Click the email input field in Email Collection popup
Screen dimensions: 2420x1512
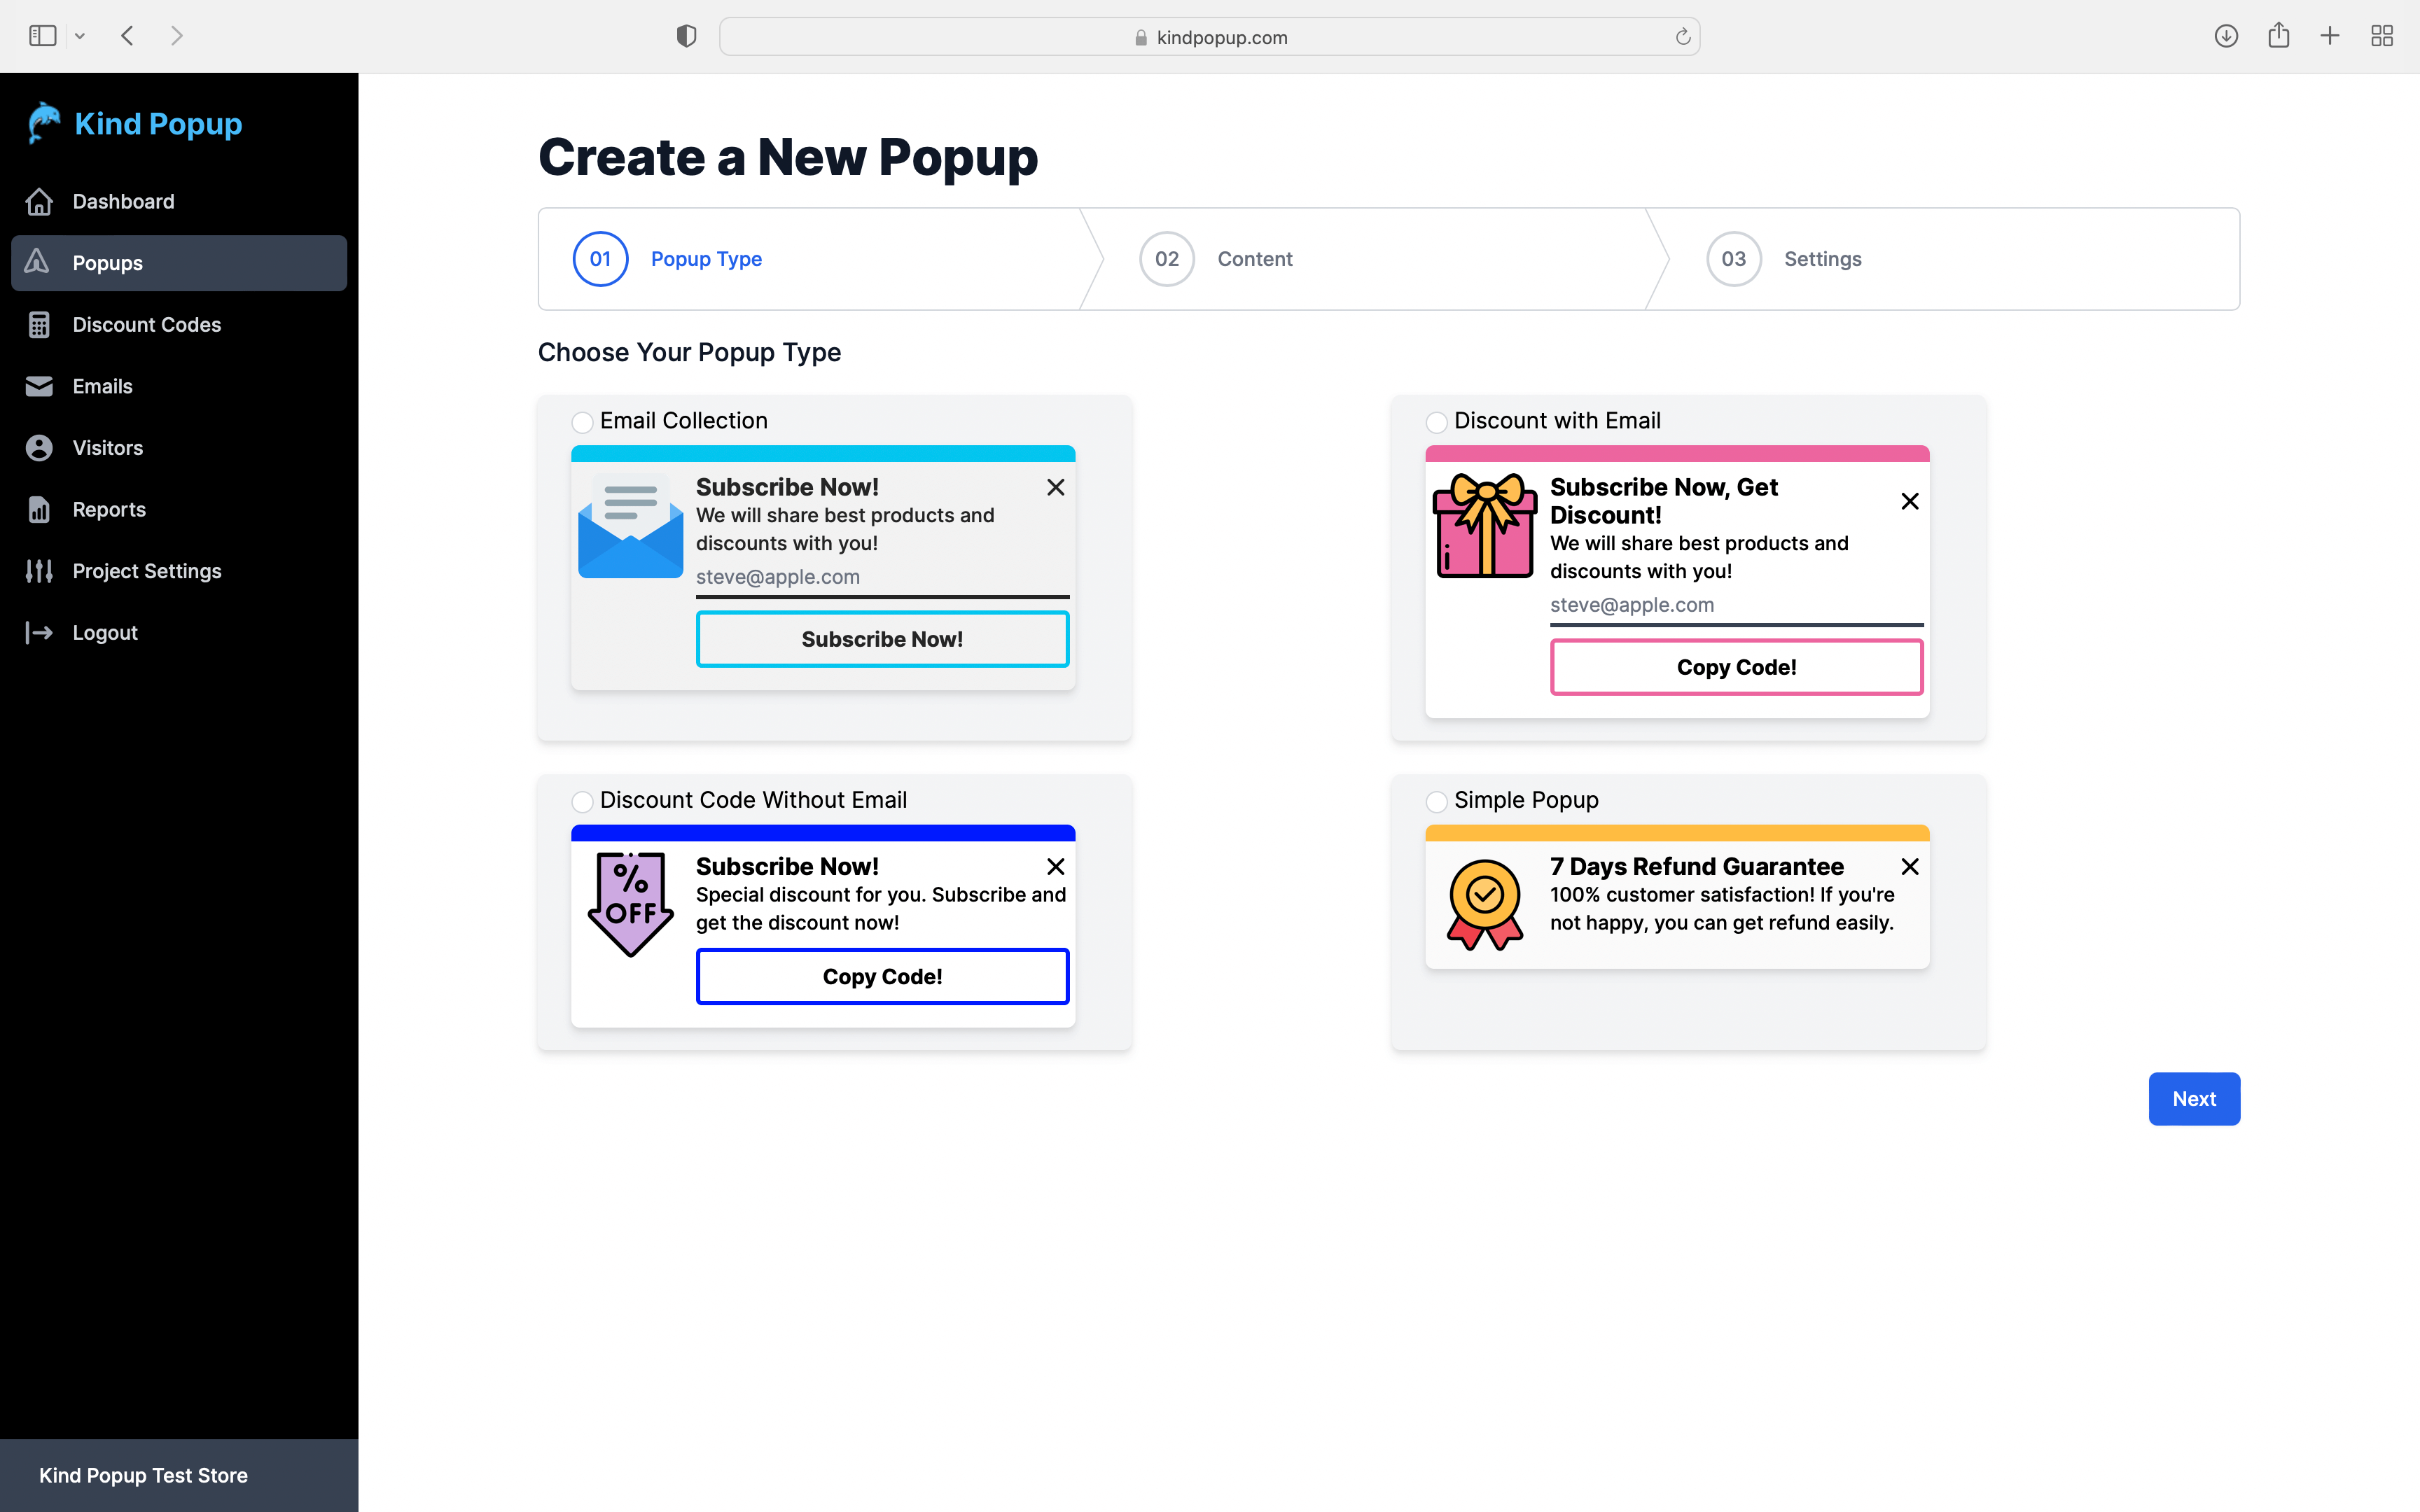[880, 575]
